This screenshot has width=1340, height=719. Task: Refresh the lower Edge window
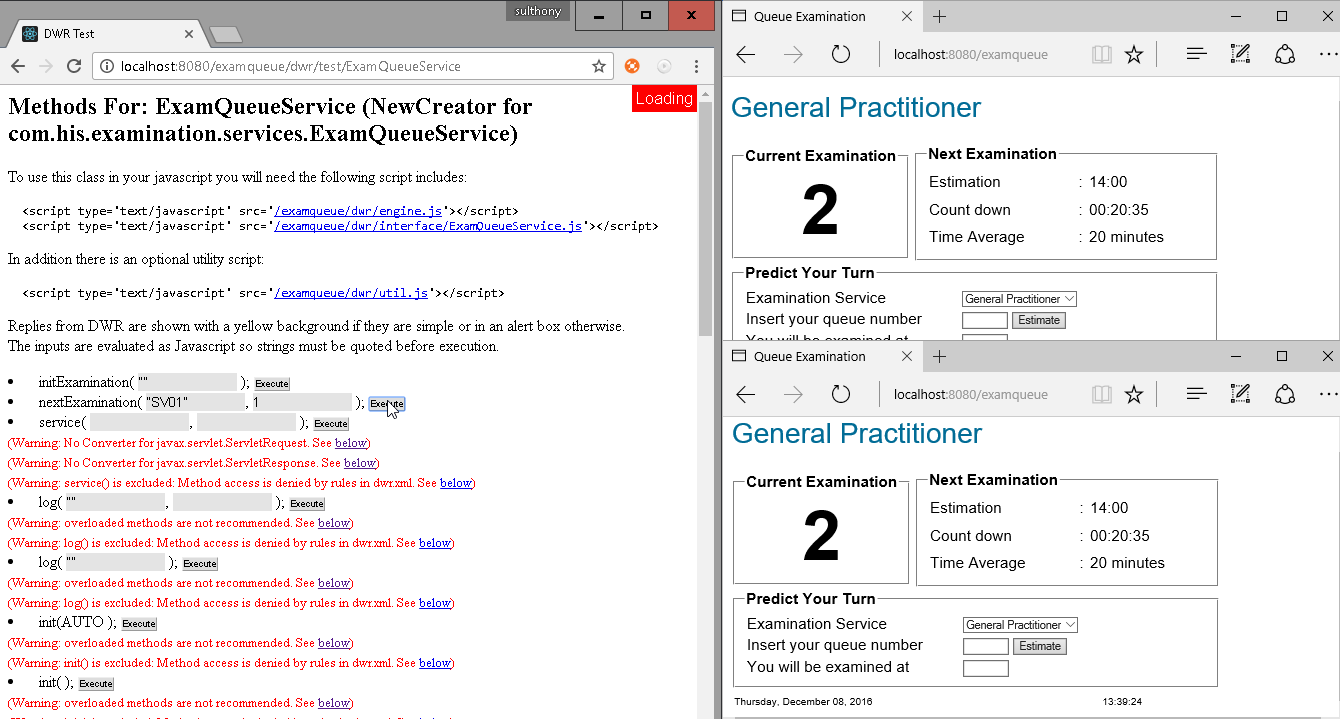(841, 394)
